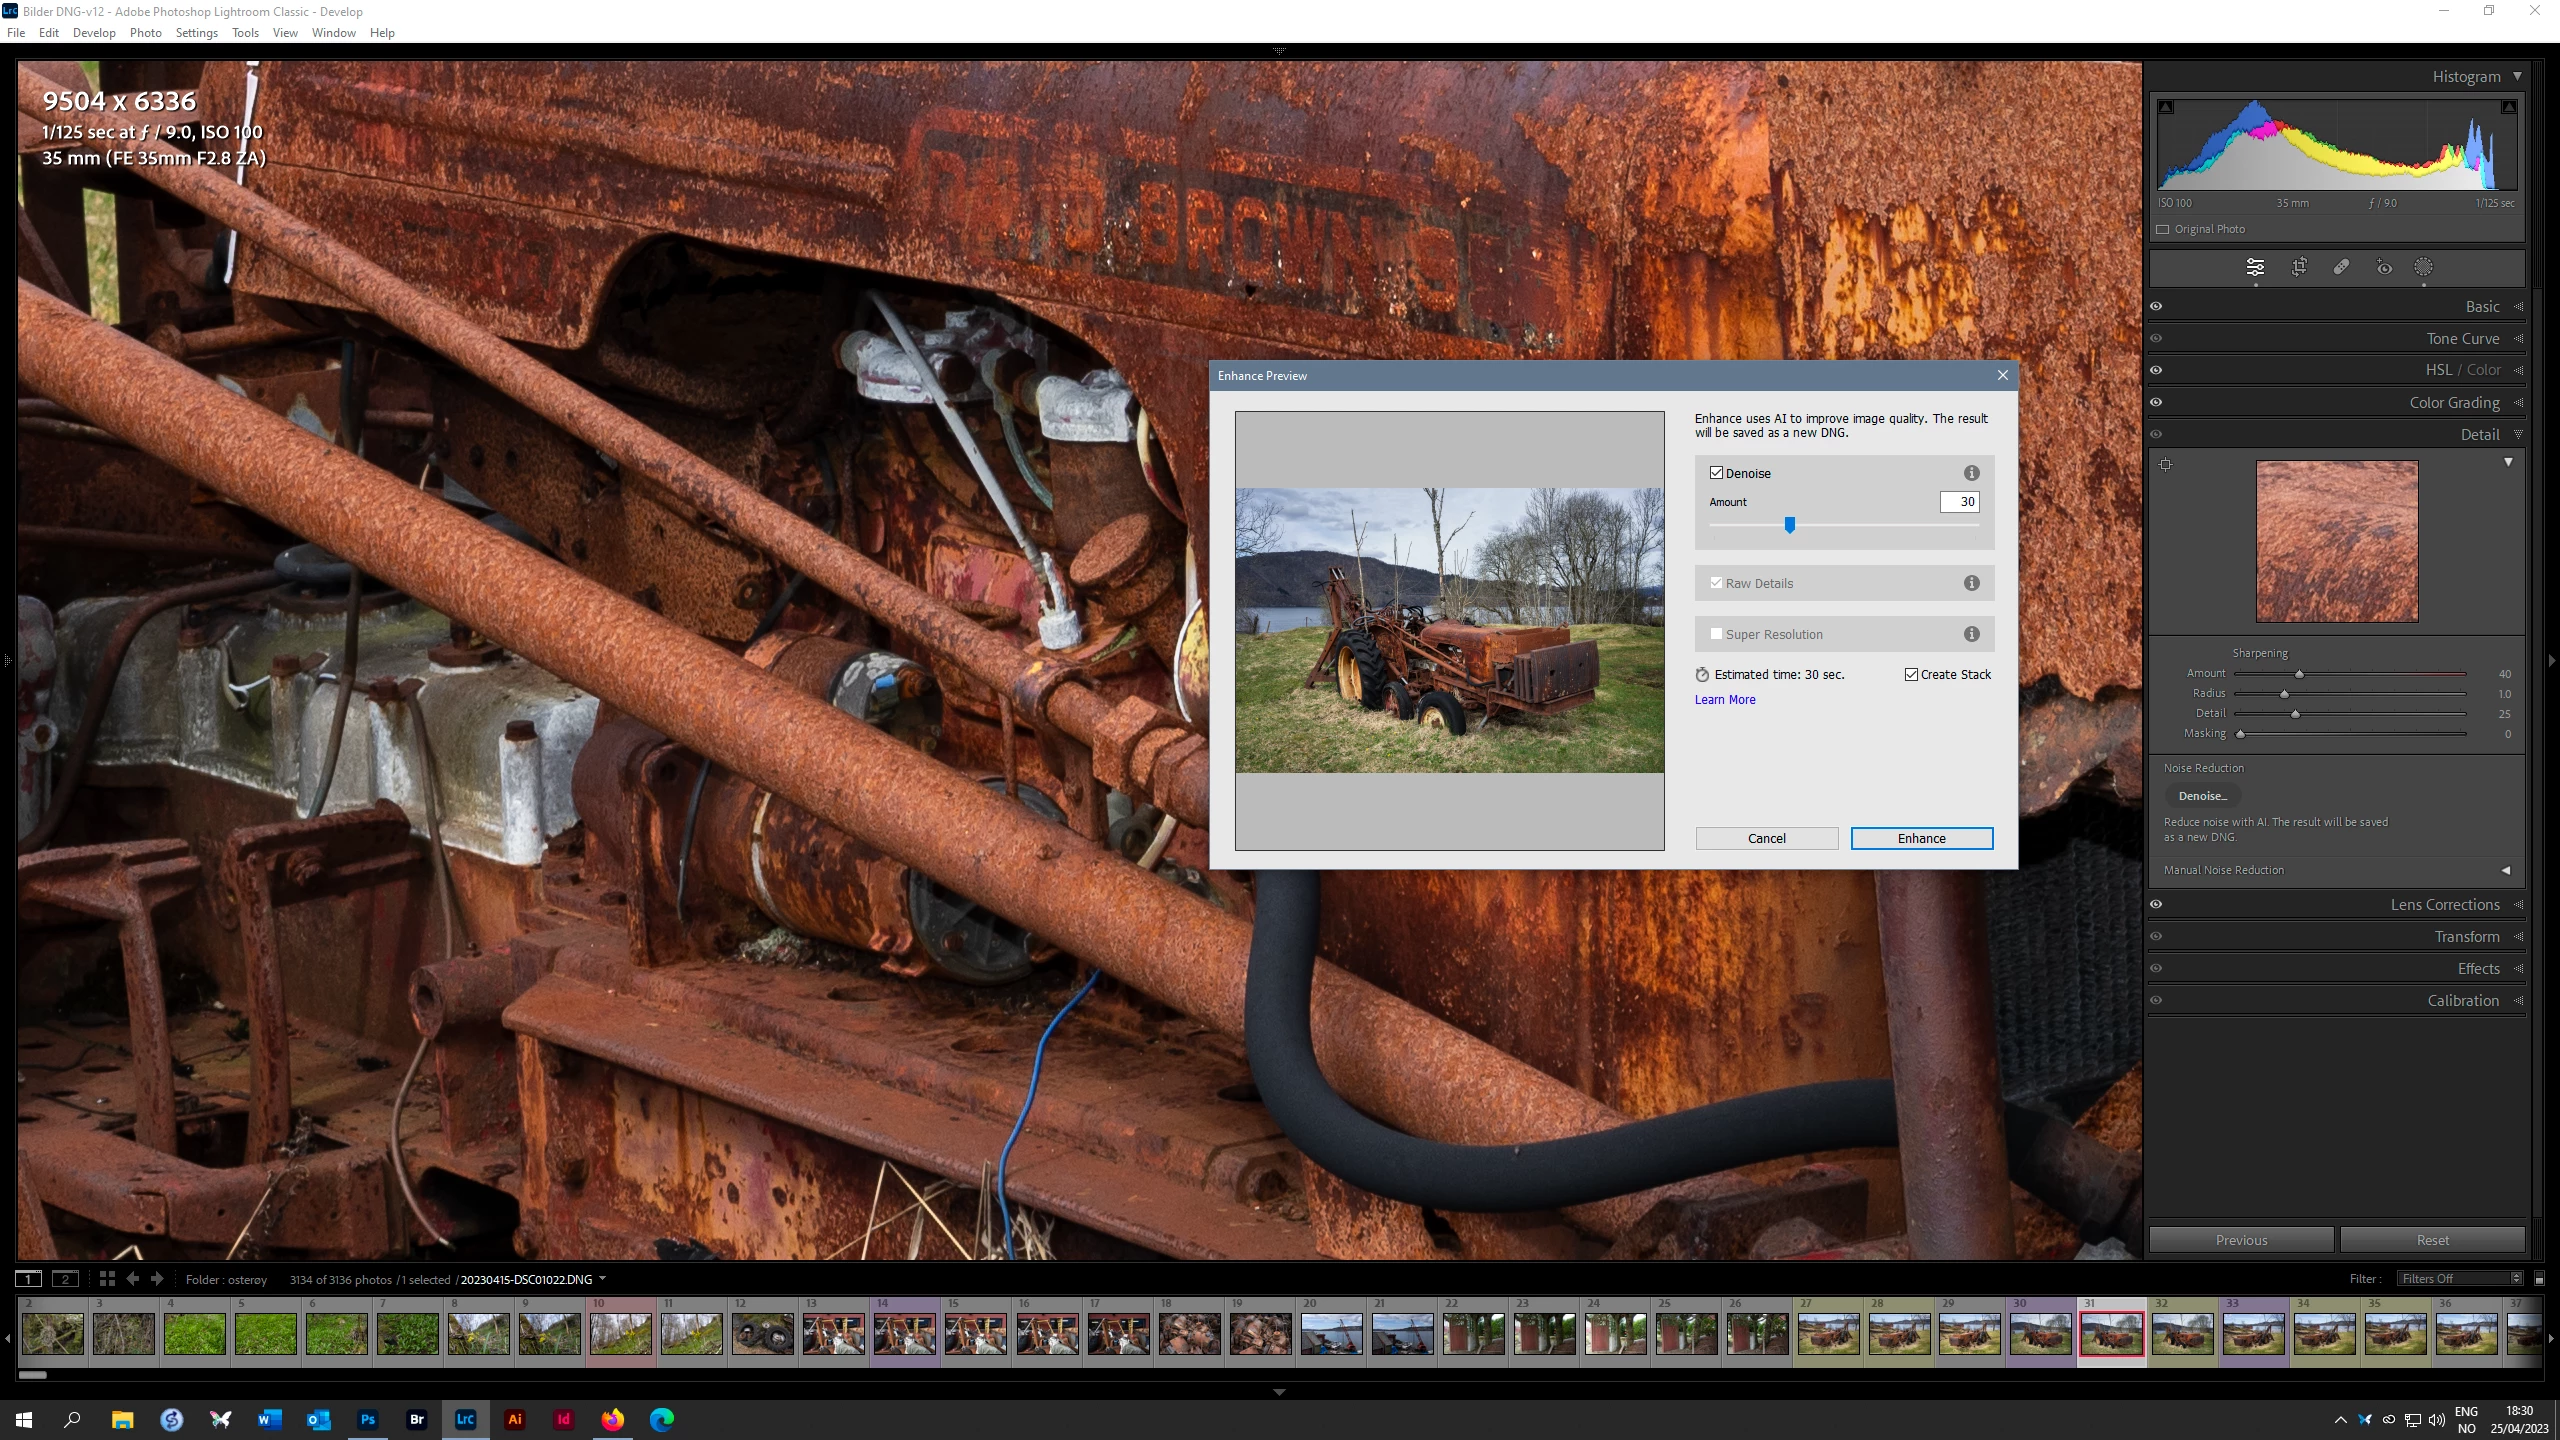This screenshot has width=2560, height=1440.
Task: Select the Healing bandage tool
Action: pos(2341,267)
